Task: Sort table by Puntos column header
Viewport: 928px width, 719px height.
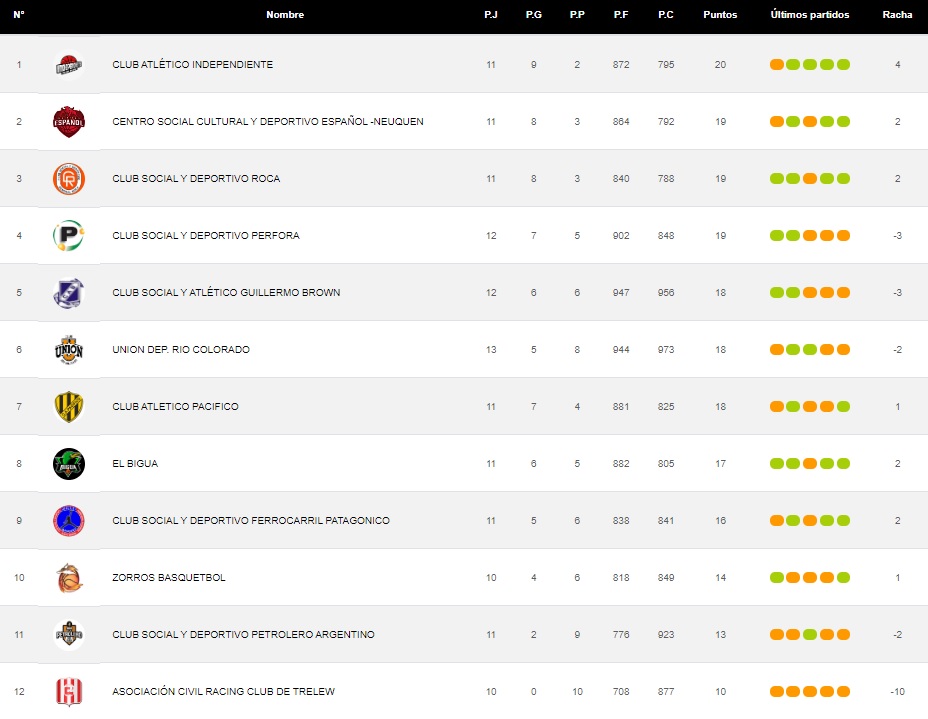Action: click(x=720, y=15)
